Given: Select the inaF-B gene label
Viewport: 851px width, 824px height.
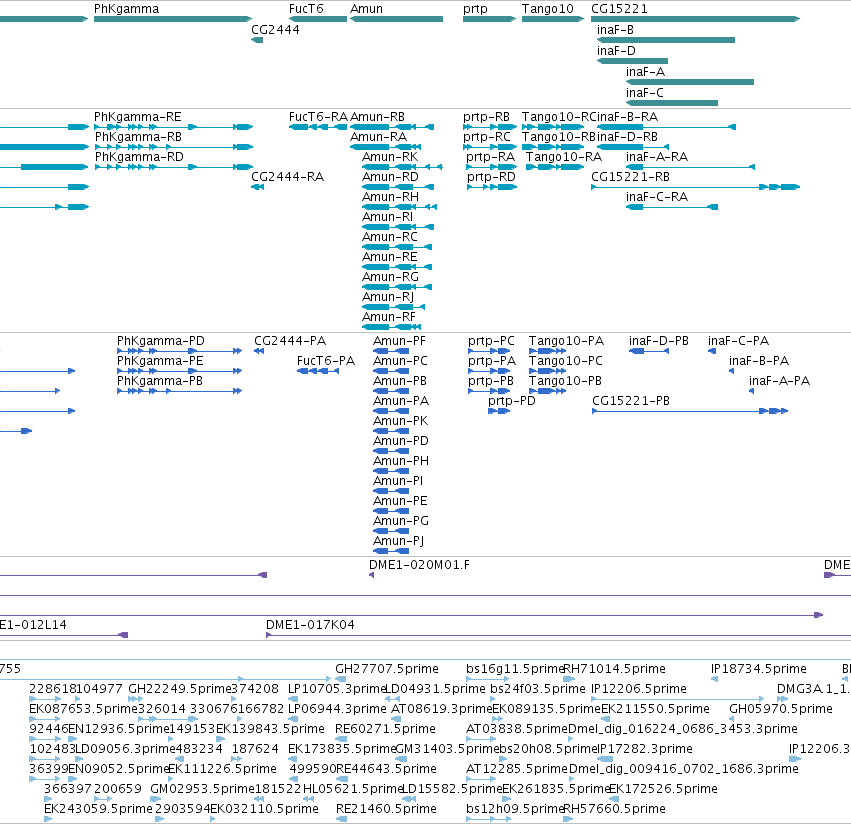Looking at the screenshot, I should pos(615,30).
